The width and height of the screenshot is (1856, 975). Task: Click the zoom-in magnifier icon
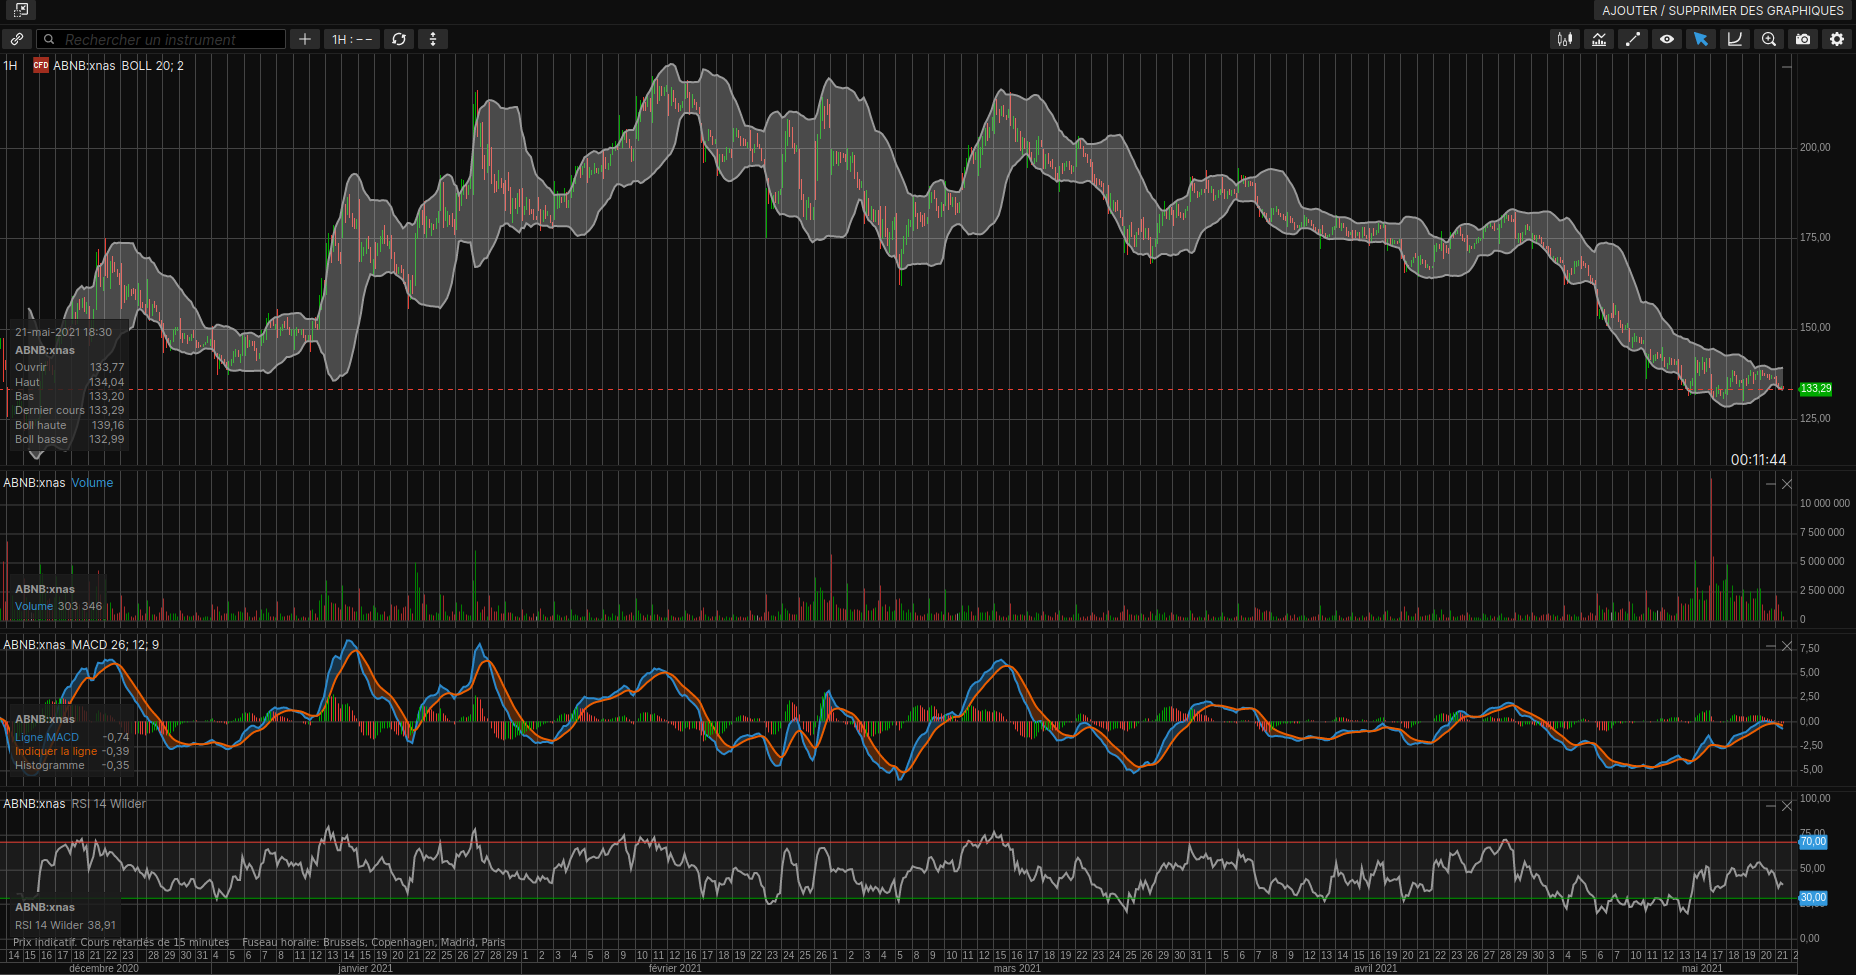1769,39
